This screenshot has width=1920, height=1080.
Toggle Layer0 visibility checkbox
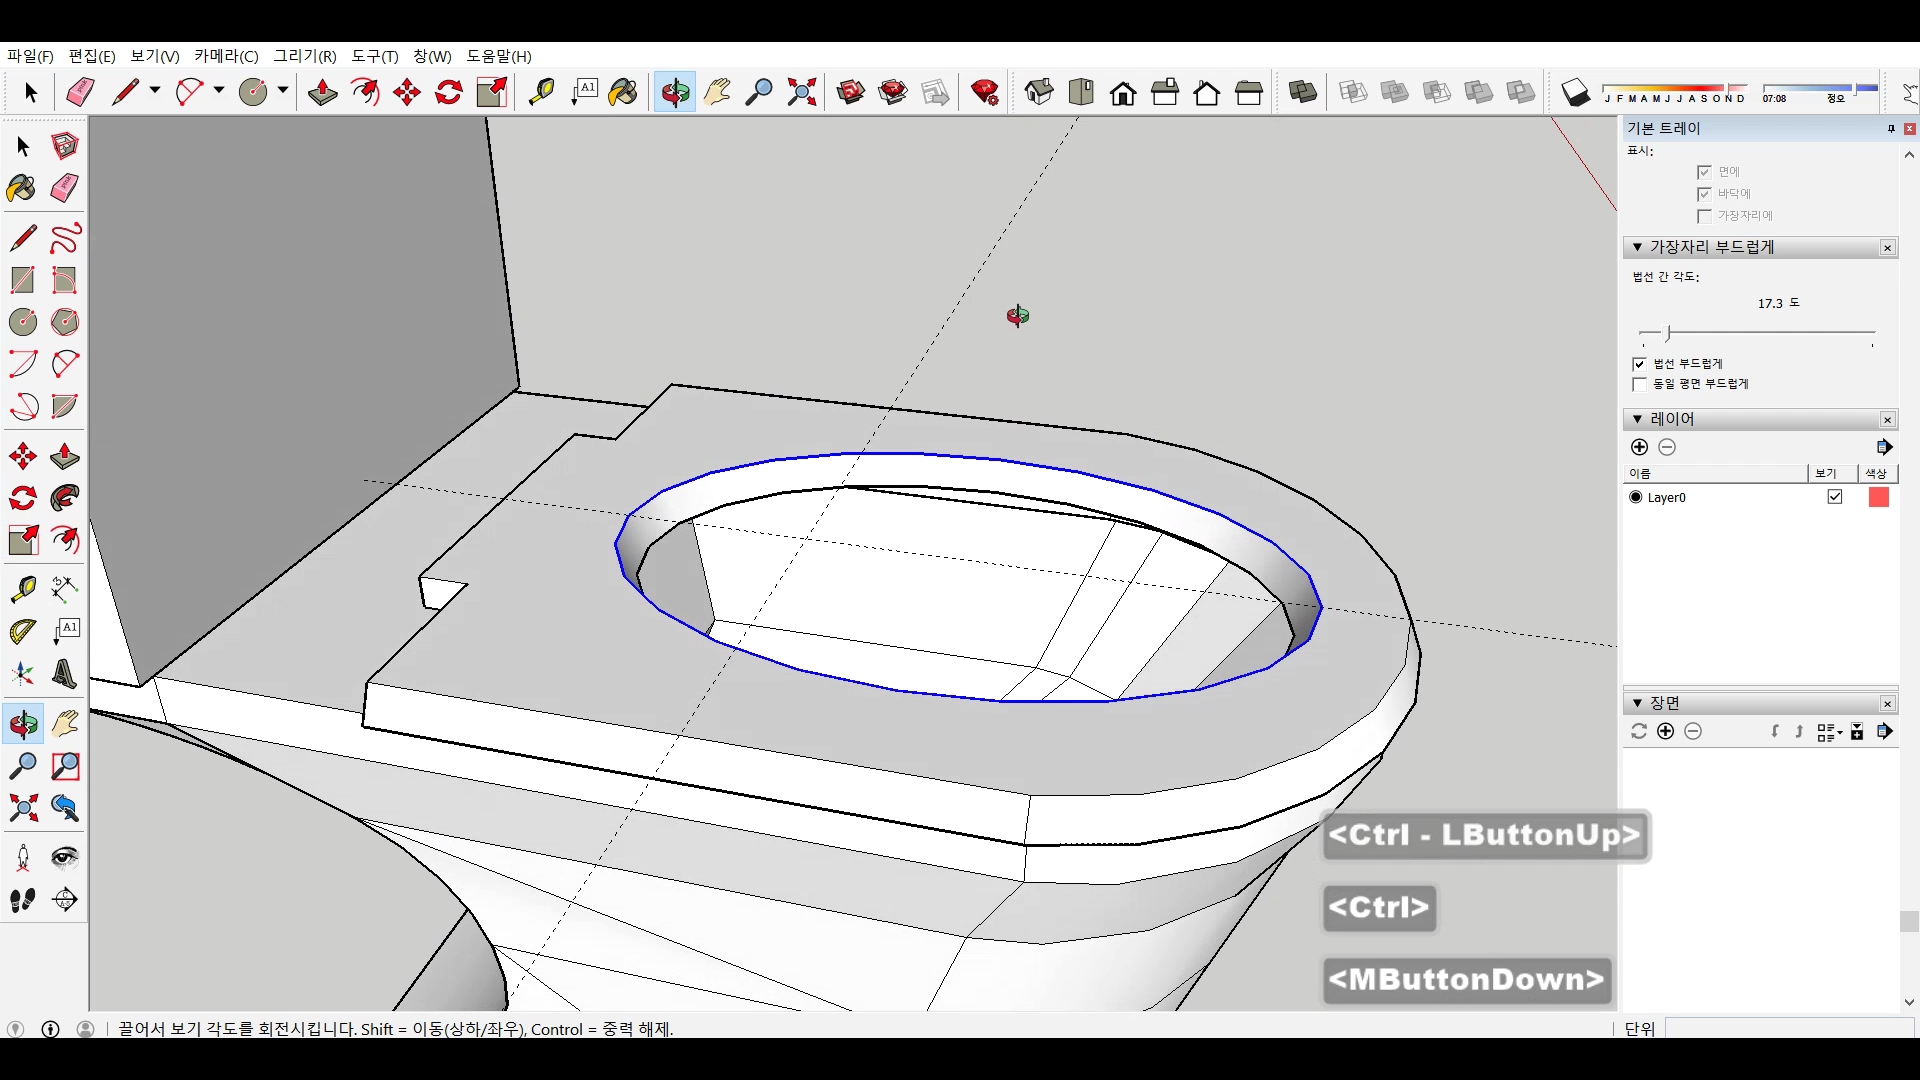pos(1834,497)
